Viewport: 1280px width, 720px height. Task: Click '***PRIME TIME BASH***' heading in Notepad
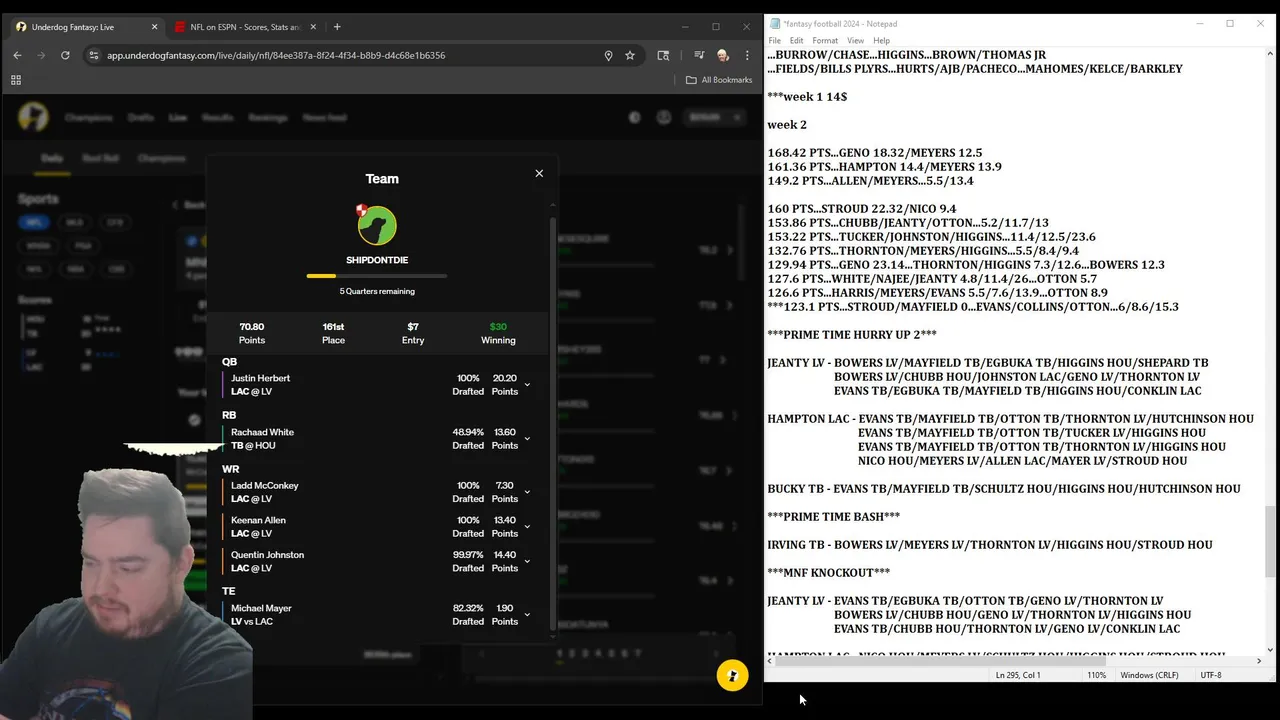coord(834,517)
